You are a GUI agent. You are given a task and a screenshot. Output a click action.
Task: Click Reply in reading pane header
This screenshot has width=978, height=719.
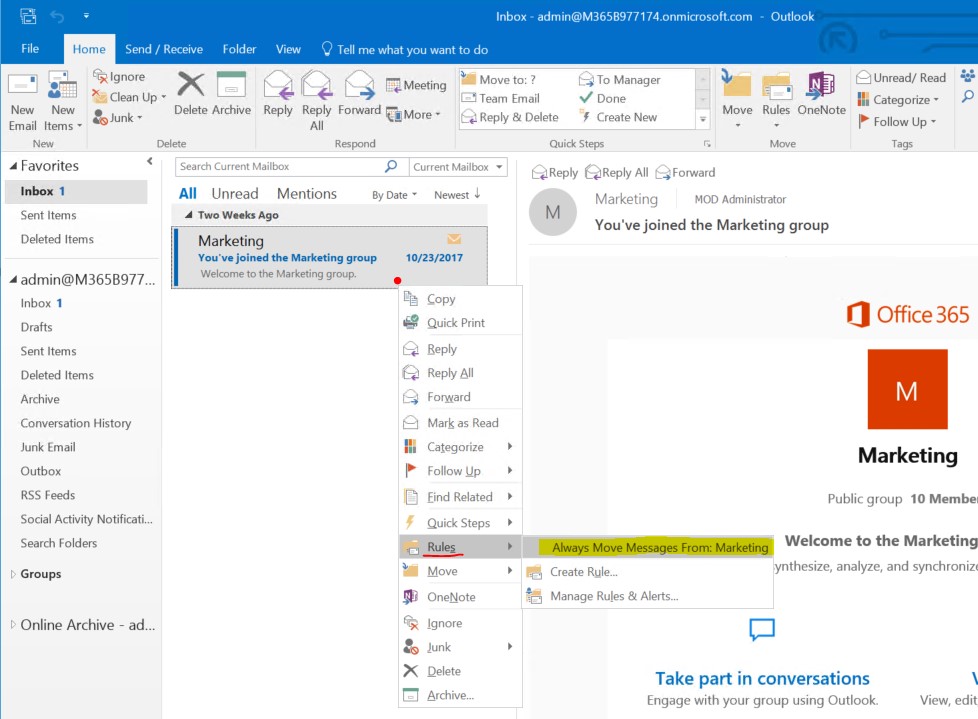click(554, 172)
